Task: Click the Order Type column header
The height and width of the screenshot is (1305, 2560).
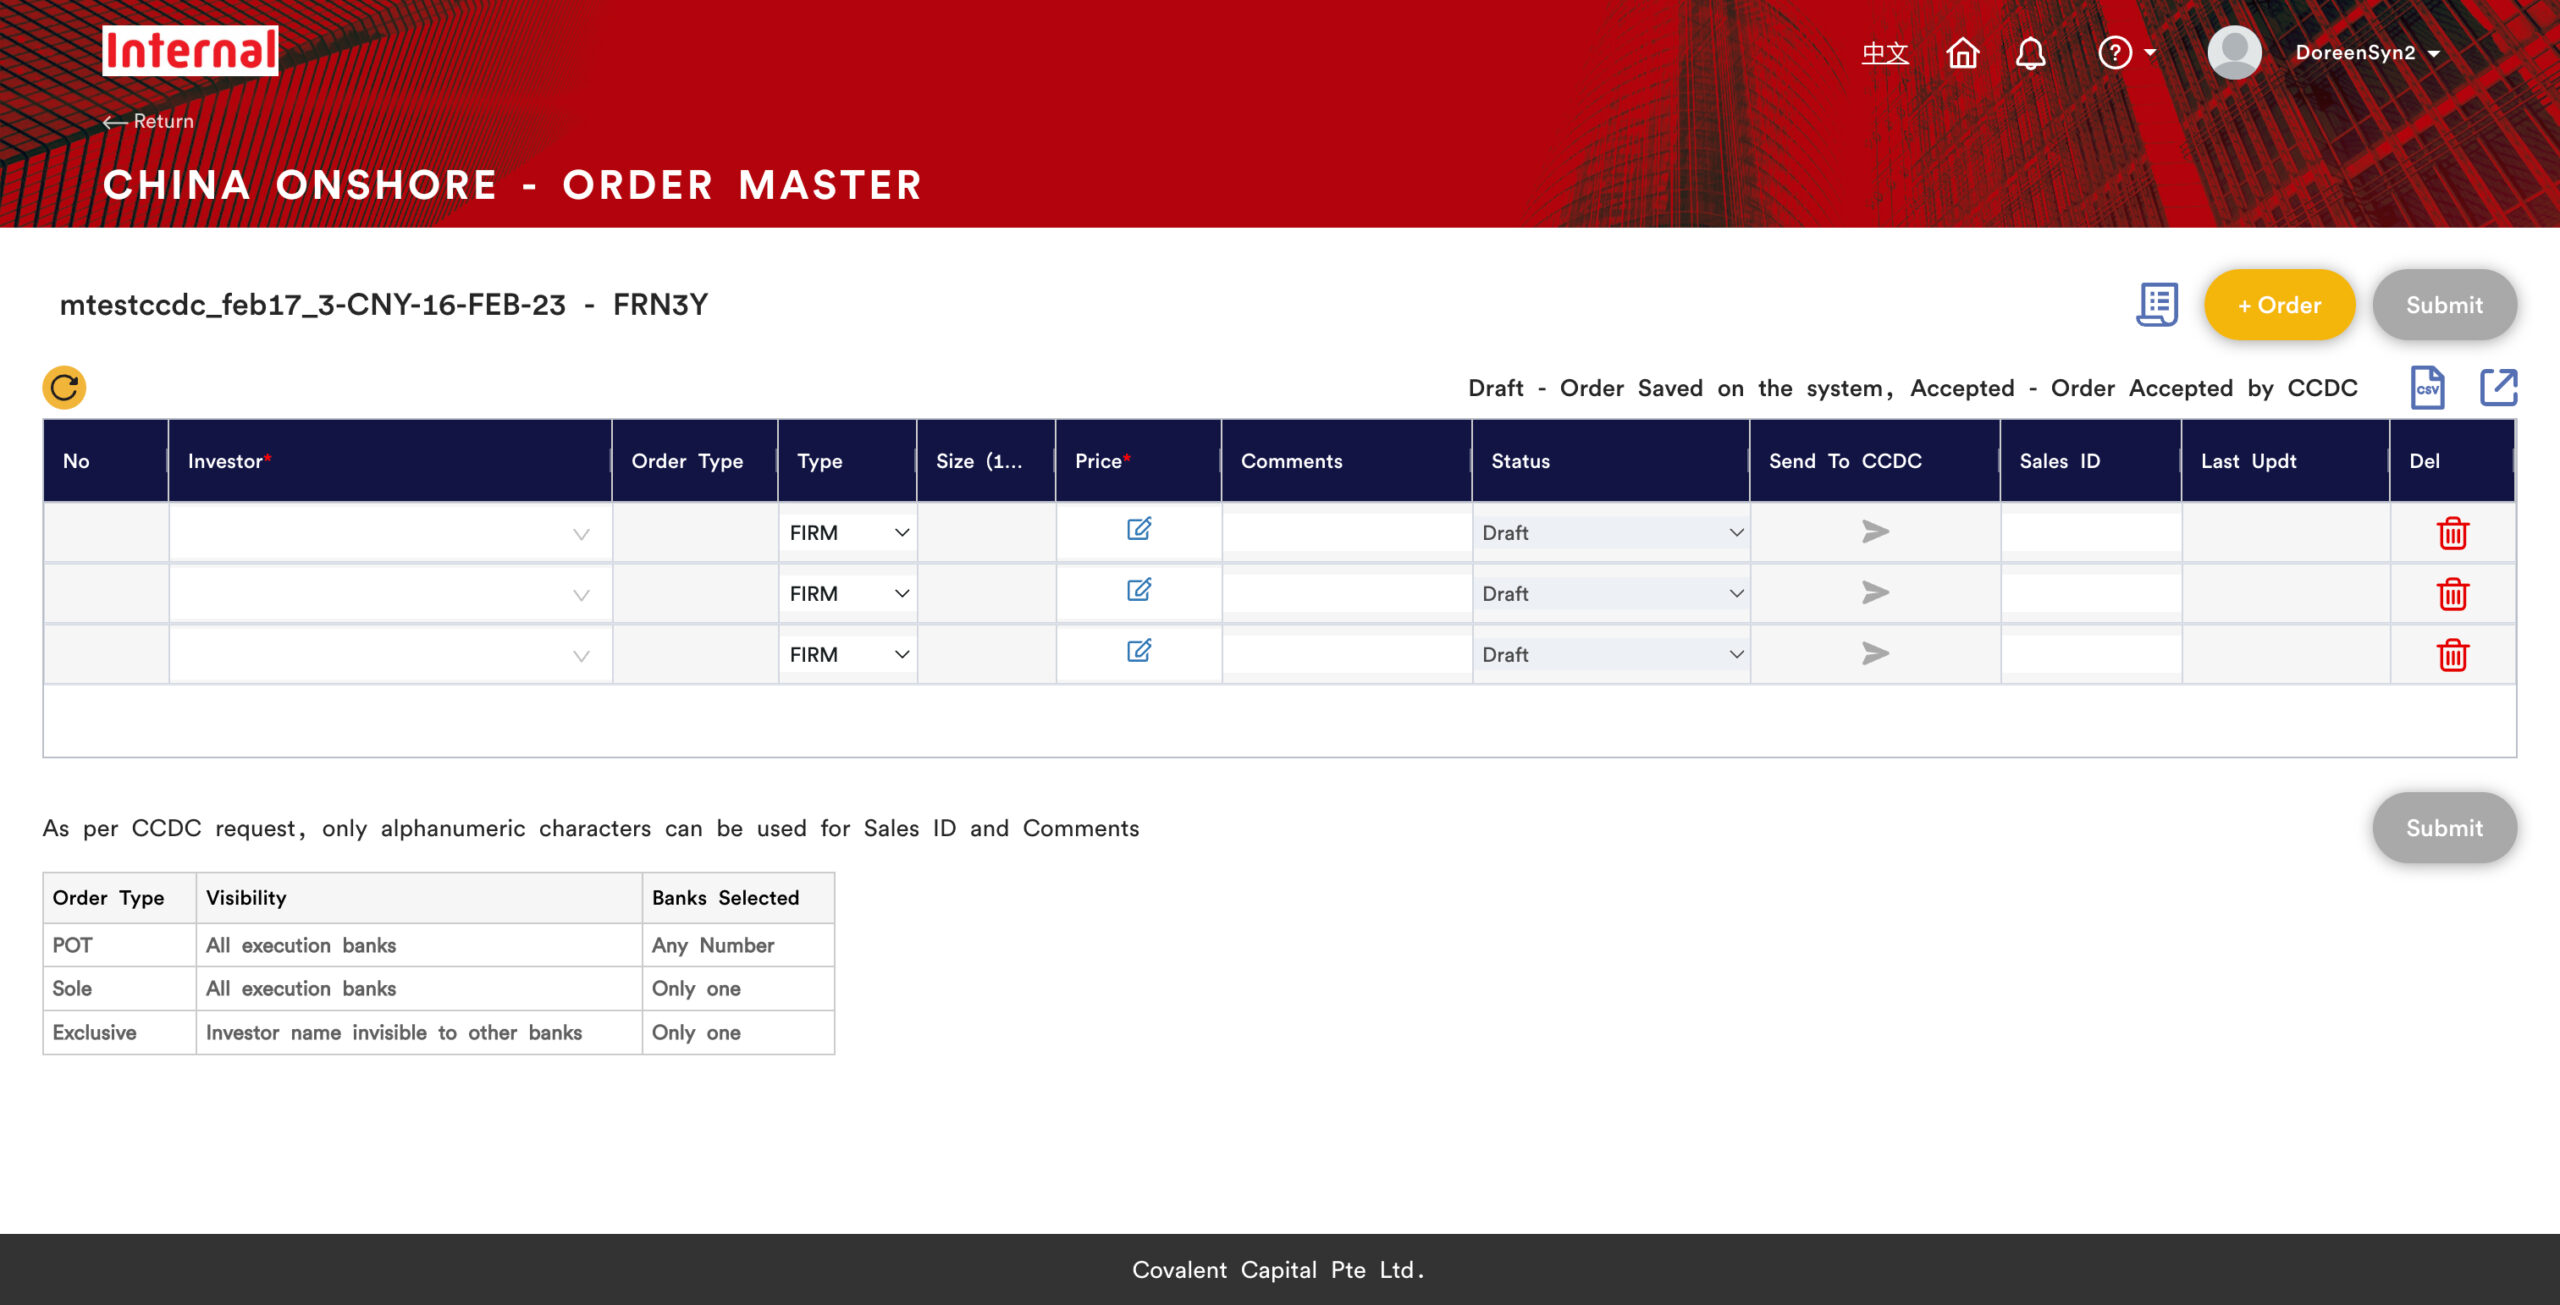Action: tap(695, 461)
